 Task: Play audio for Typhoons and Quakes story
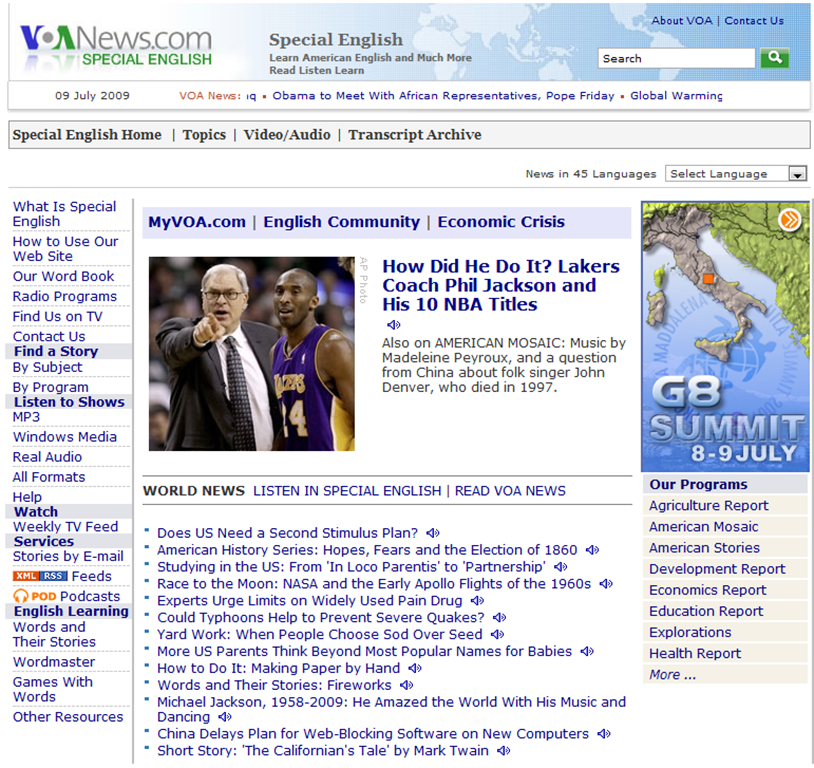(499, 618)
